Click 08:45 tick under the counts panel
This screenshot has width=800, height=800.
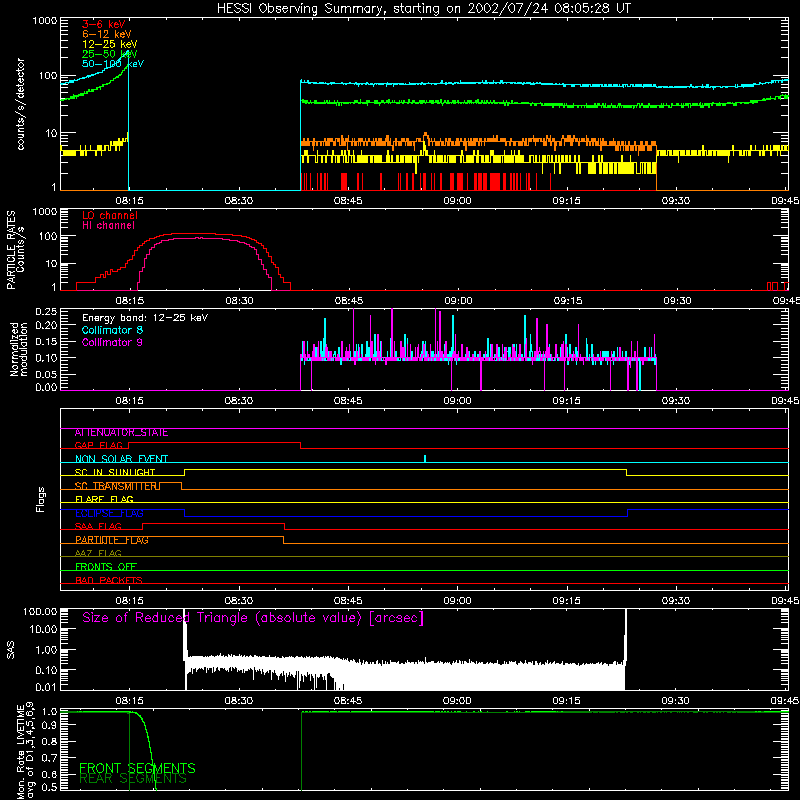pos(348,201)
